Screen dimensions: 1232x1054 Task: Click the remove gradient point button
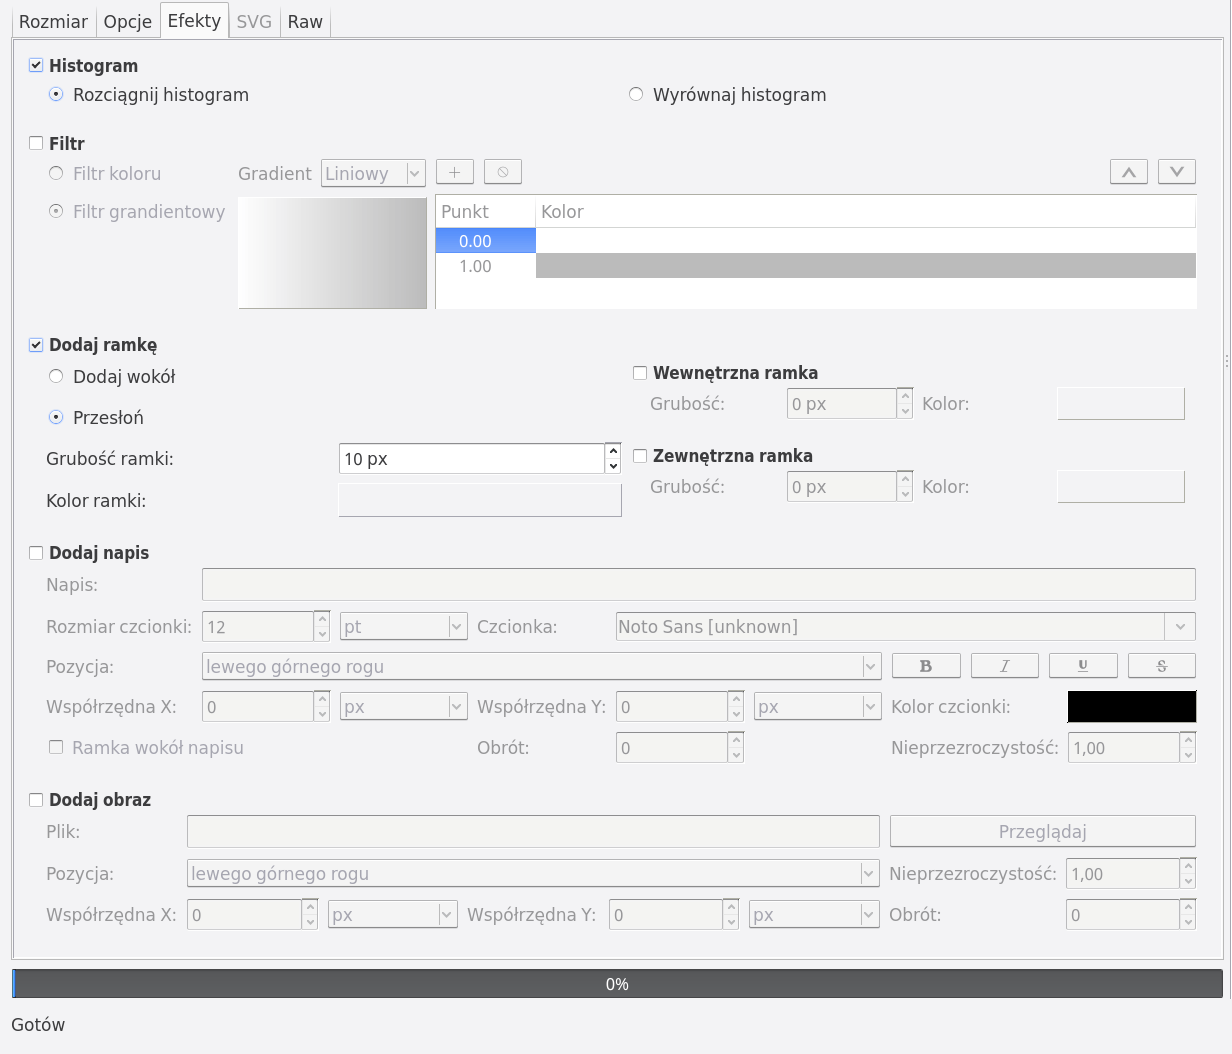coord(503,172)
